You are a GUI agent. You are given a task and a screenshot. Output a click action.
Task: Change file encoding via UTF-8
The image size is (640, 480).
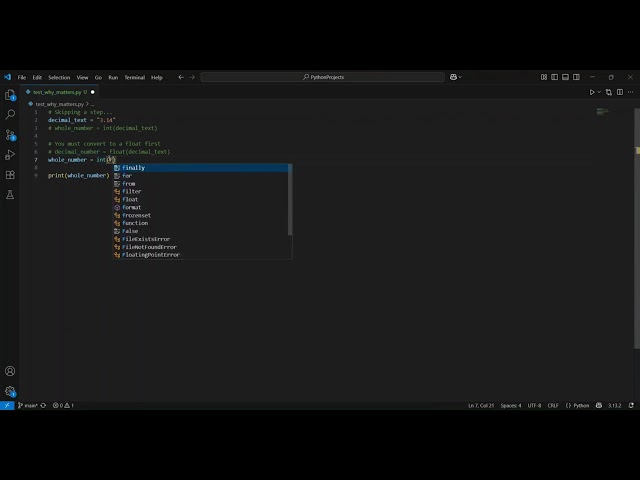[x=534, y=405]
